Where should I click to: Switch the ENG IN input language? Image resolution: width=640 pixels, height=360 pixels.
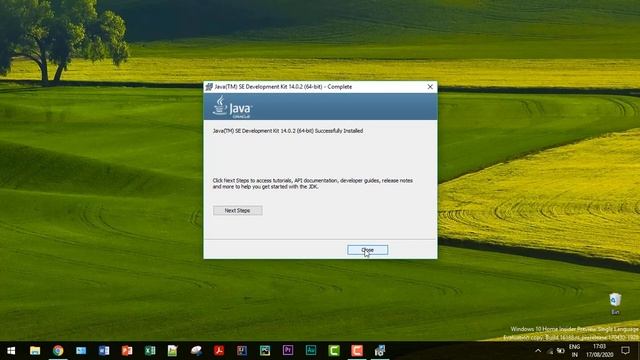[x=574, y=351]
